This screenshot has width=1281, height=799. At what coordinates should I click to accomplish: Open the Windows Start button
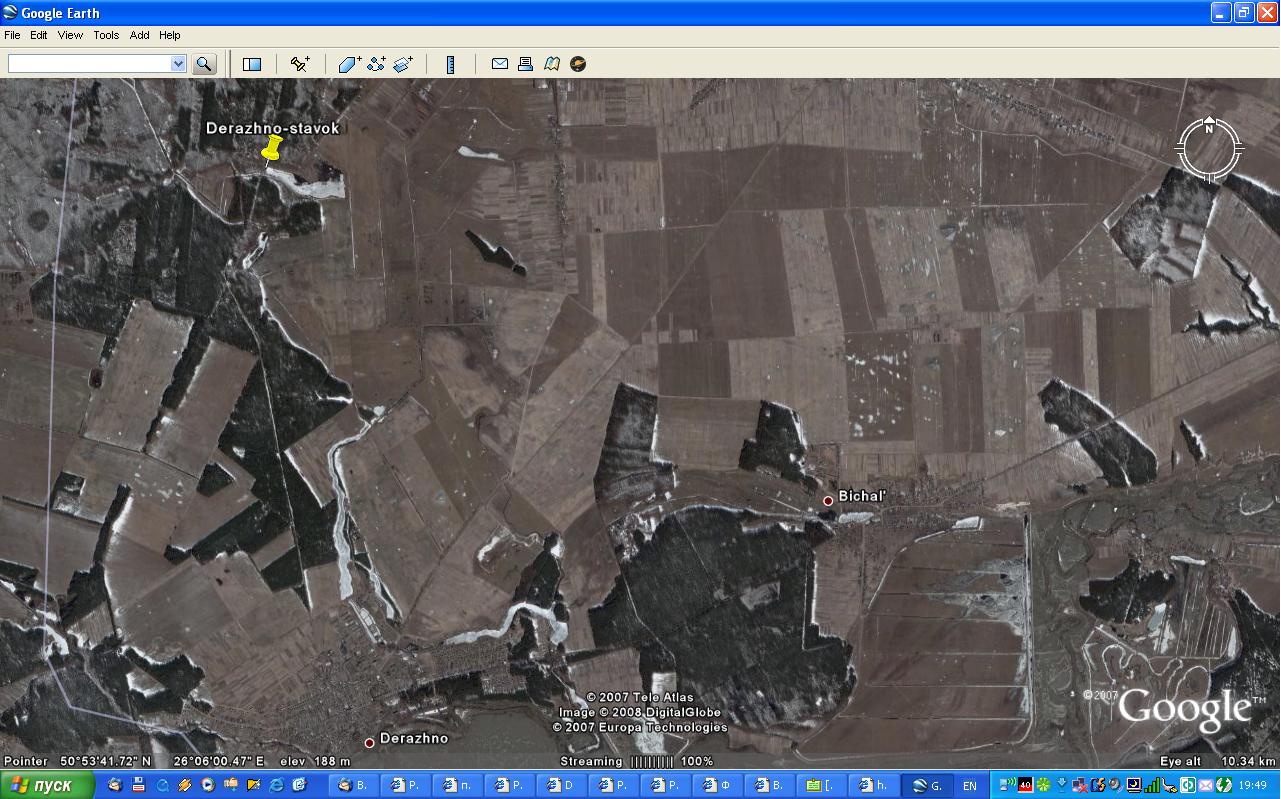click(47, 785)
